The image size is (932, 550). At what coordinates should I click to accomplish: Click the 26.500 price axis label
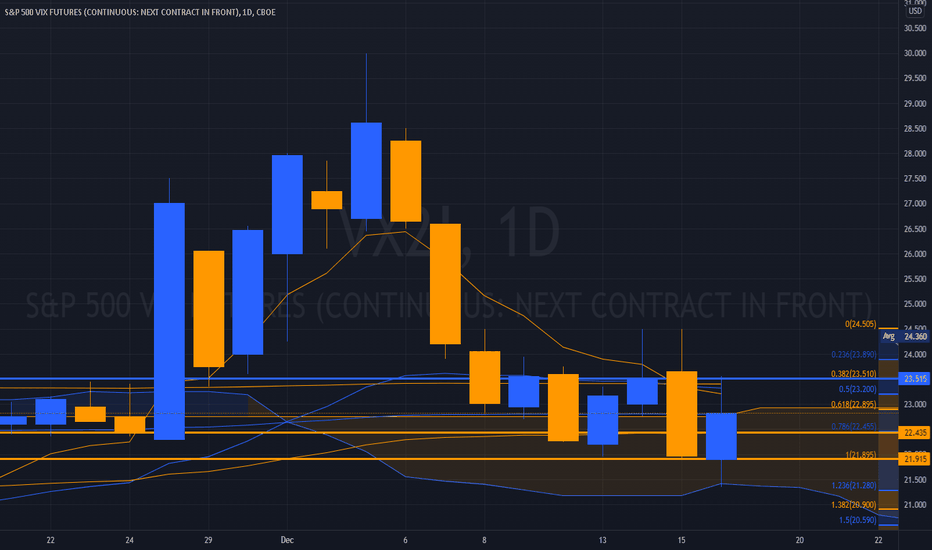click(x=915, y=229)
